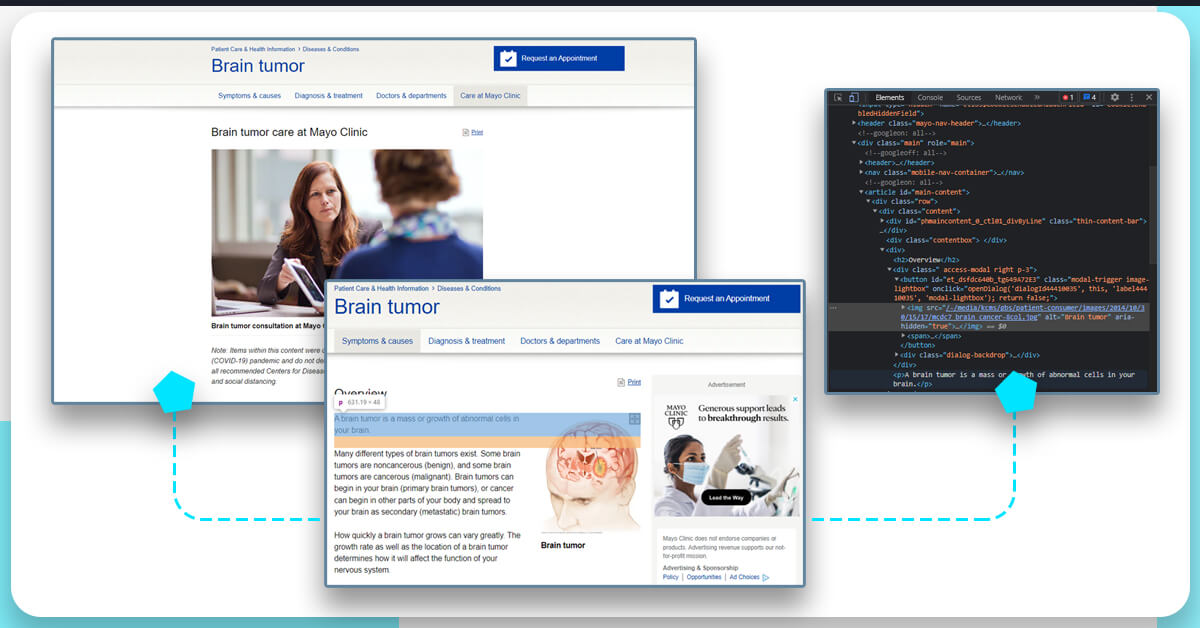
Task: Expand the img node in the selected row
Action: (x=904, y=307)
